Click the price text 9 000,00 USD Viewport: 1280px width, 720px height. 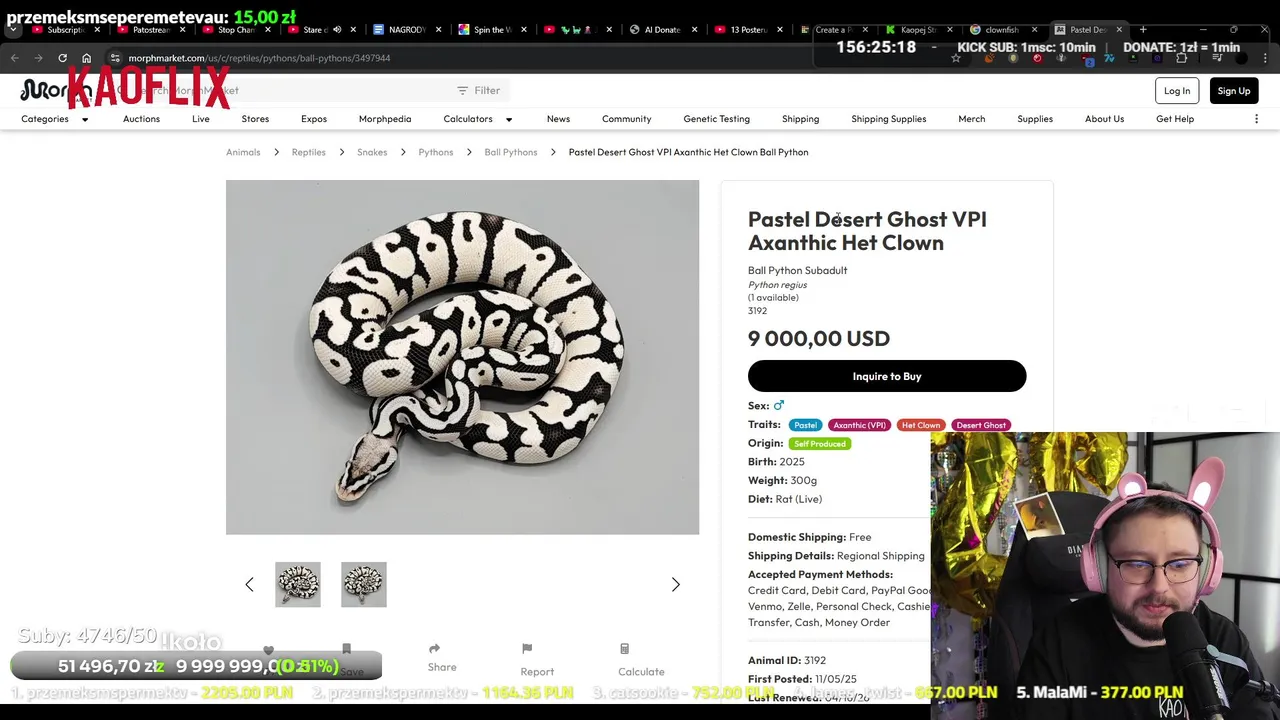(819, 338)
